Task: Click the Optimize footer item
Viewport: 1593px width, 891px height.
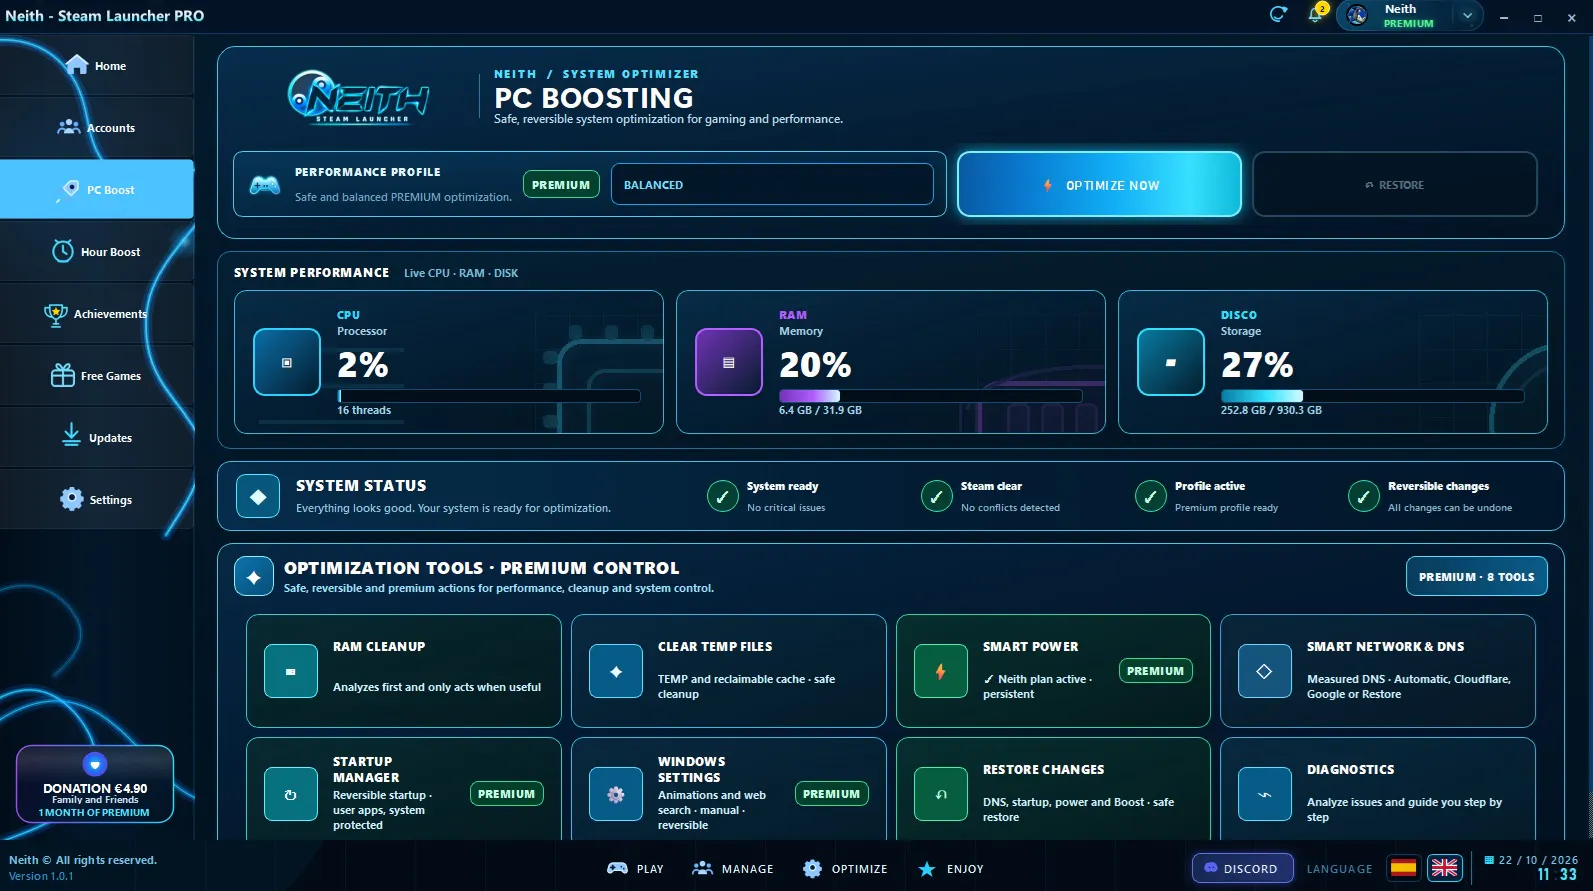Action: [x=845, y=869]
